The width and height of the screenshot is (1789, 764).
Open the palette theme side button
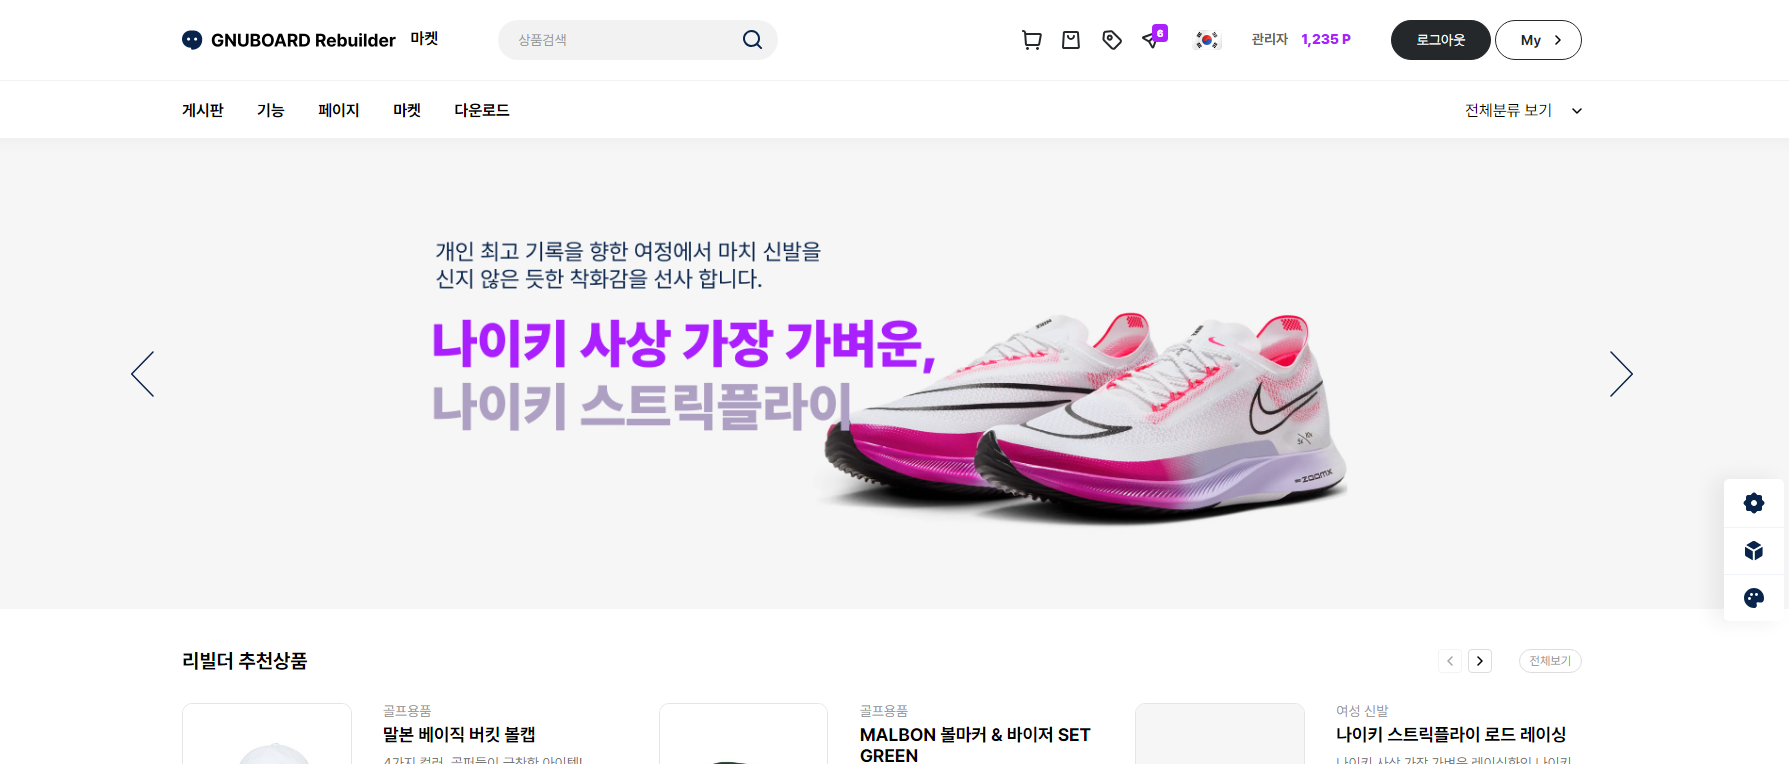1754,598
